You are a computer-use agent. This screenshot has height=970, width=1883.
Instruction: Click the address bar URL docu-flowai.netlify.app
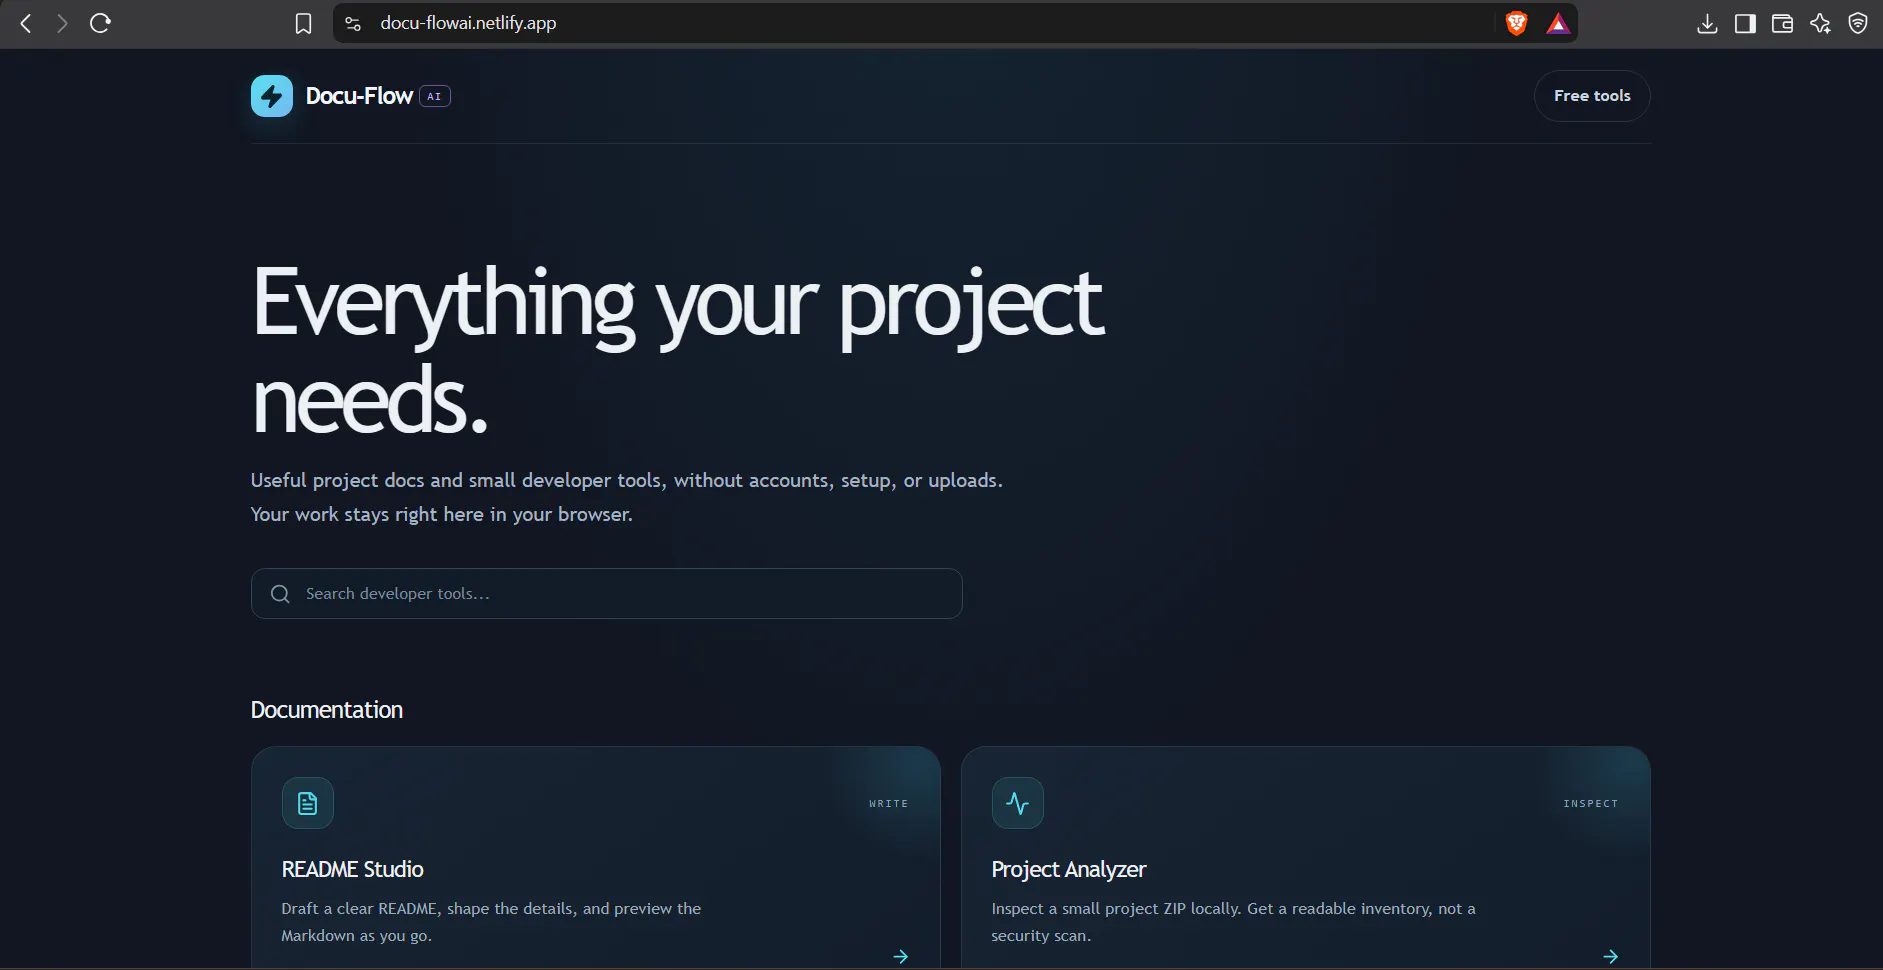468,23
